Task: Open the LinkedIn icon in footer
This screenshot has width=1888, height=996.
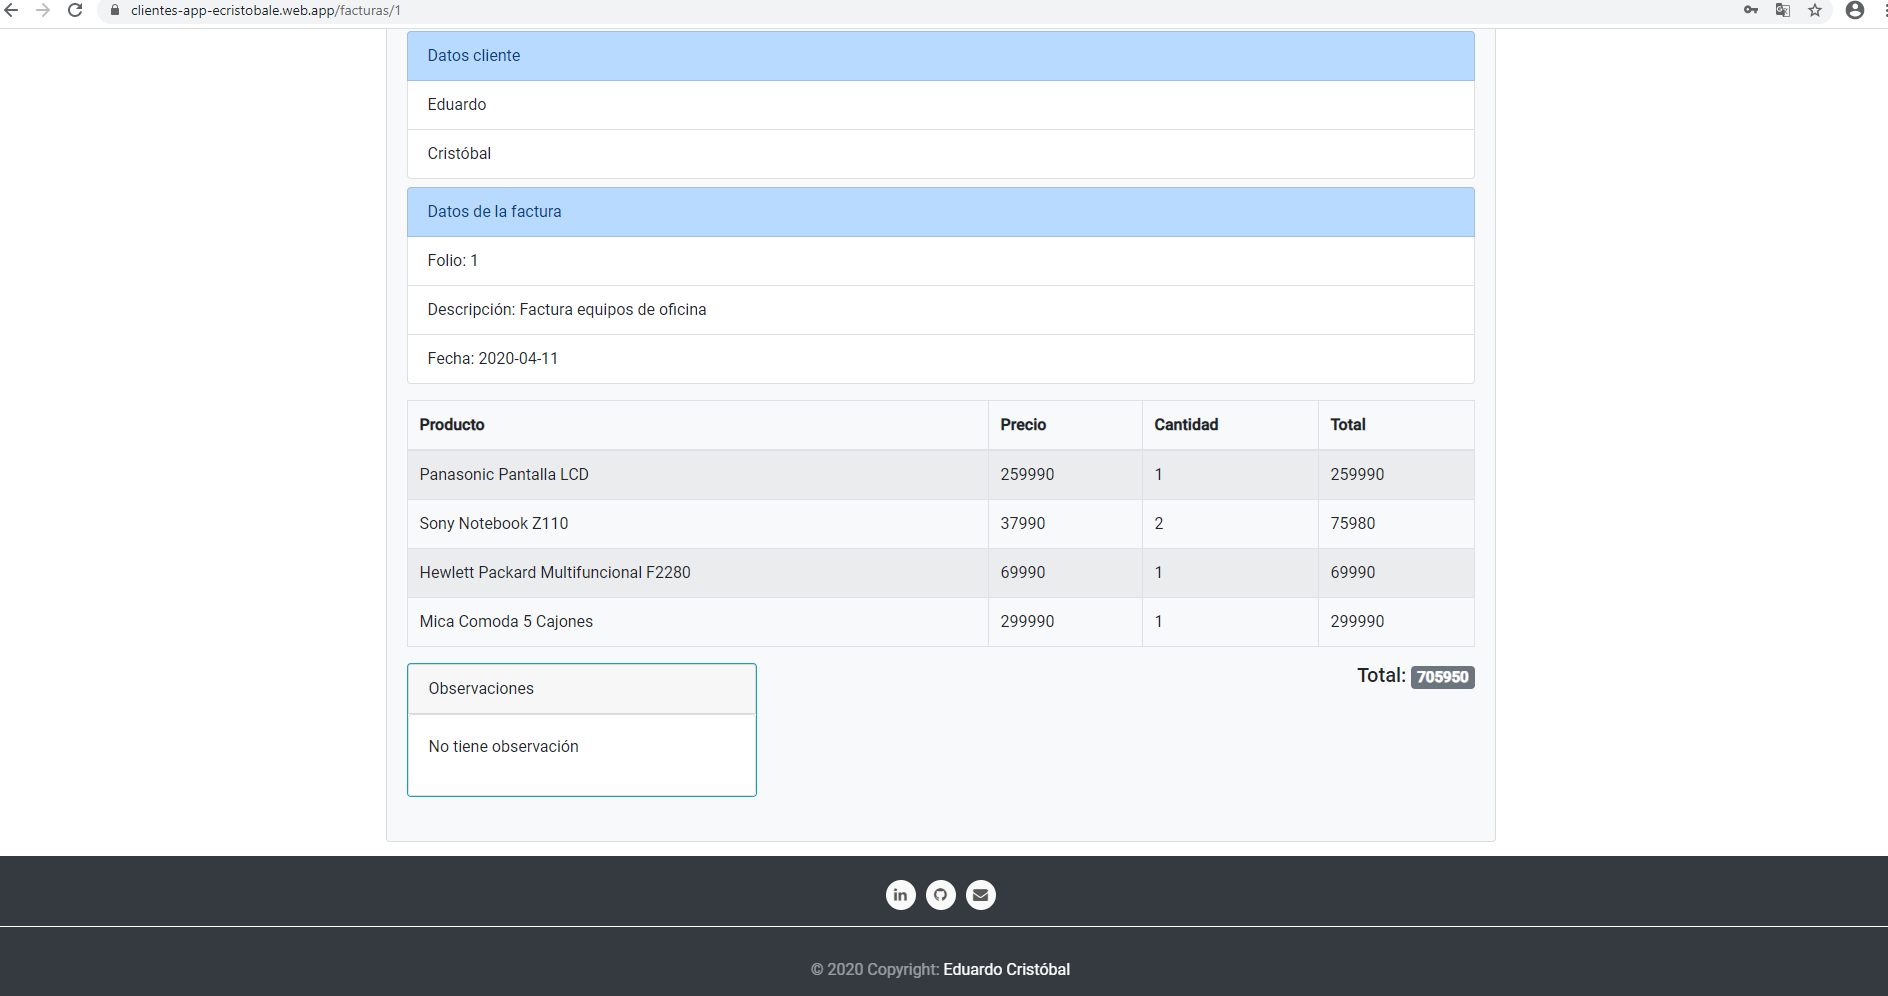Action: point(900,895)
